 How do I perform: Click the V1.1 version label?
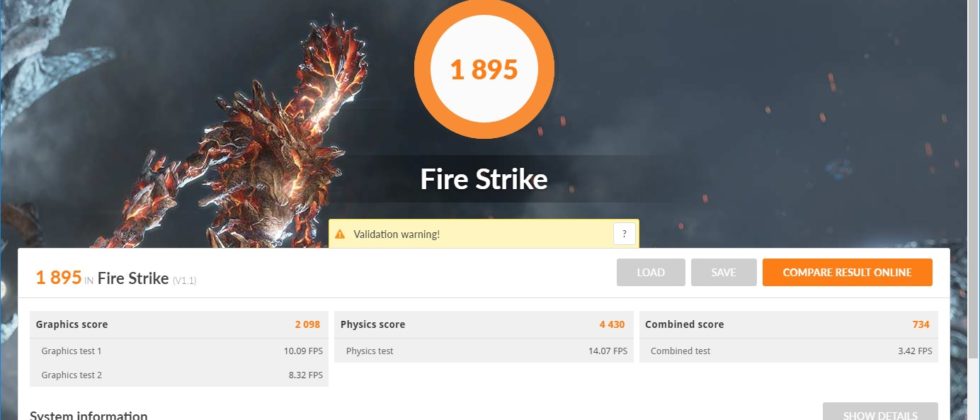point(184,280)
